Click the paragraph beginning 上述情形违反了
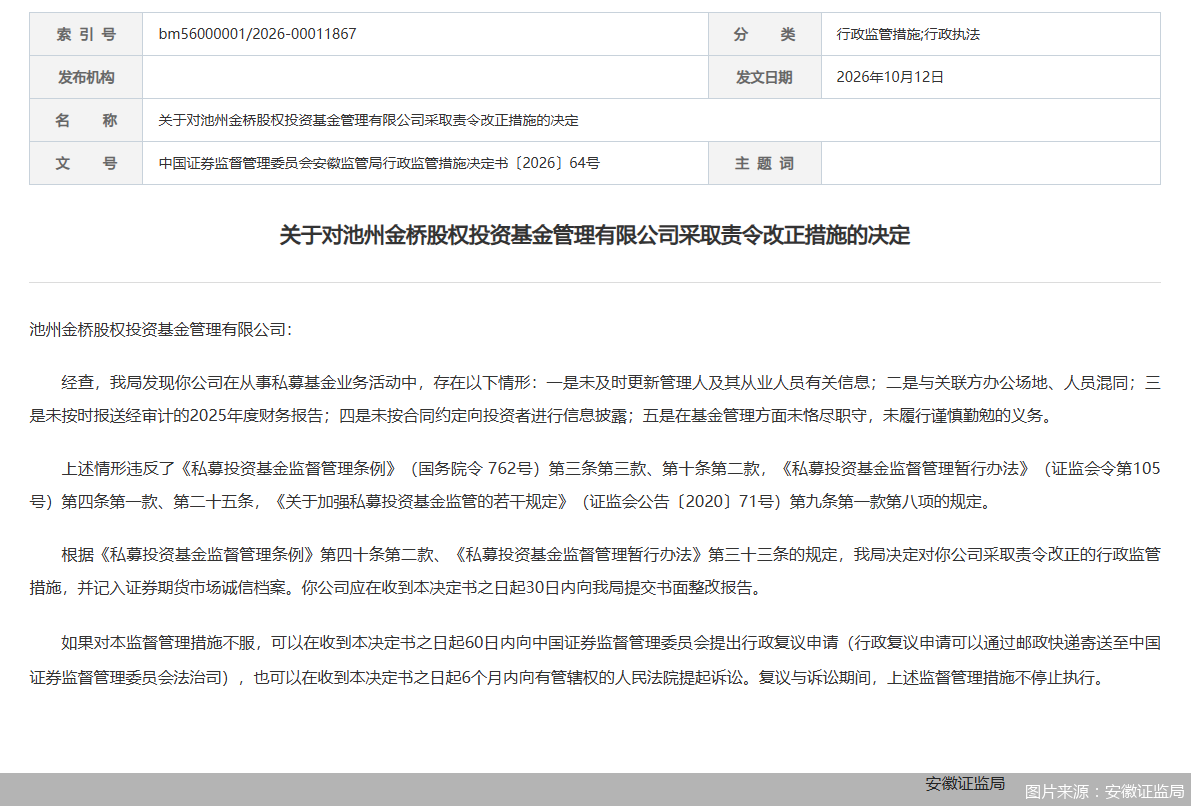Viewport: 1191px width, 806px height. click(x=595, y=485)
